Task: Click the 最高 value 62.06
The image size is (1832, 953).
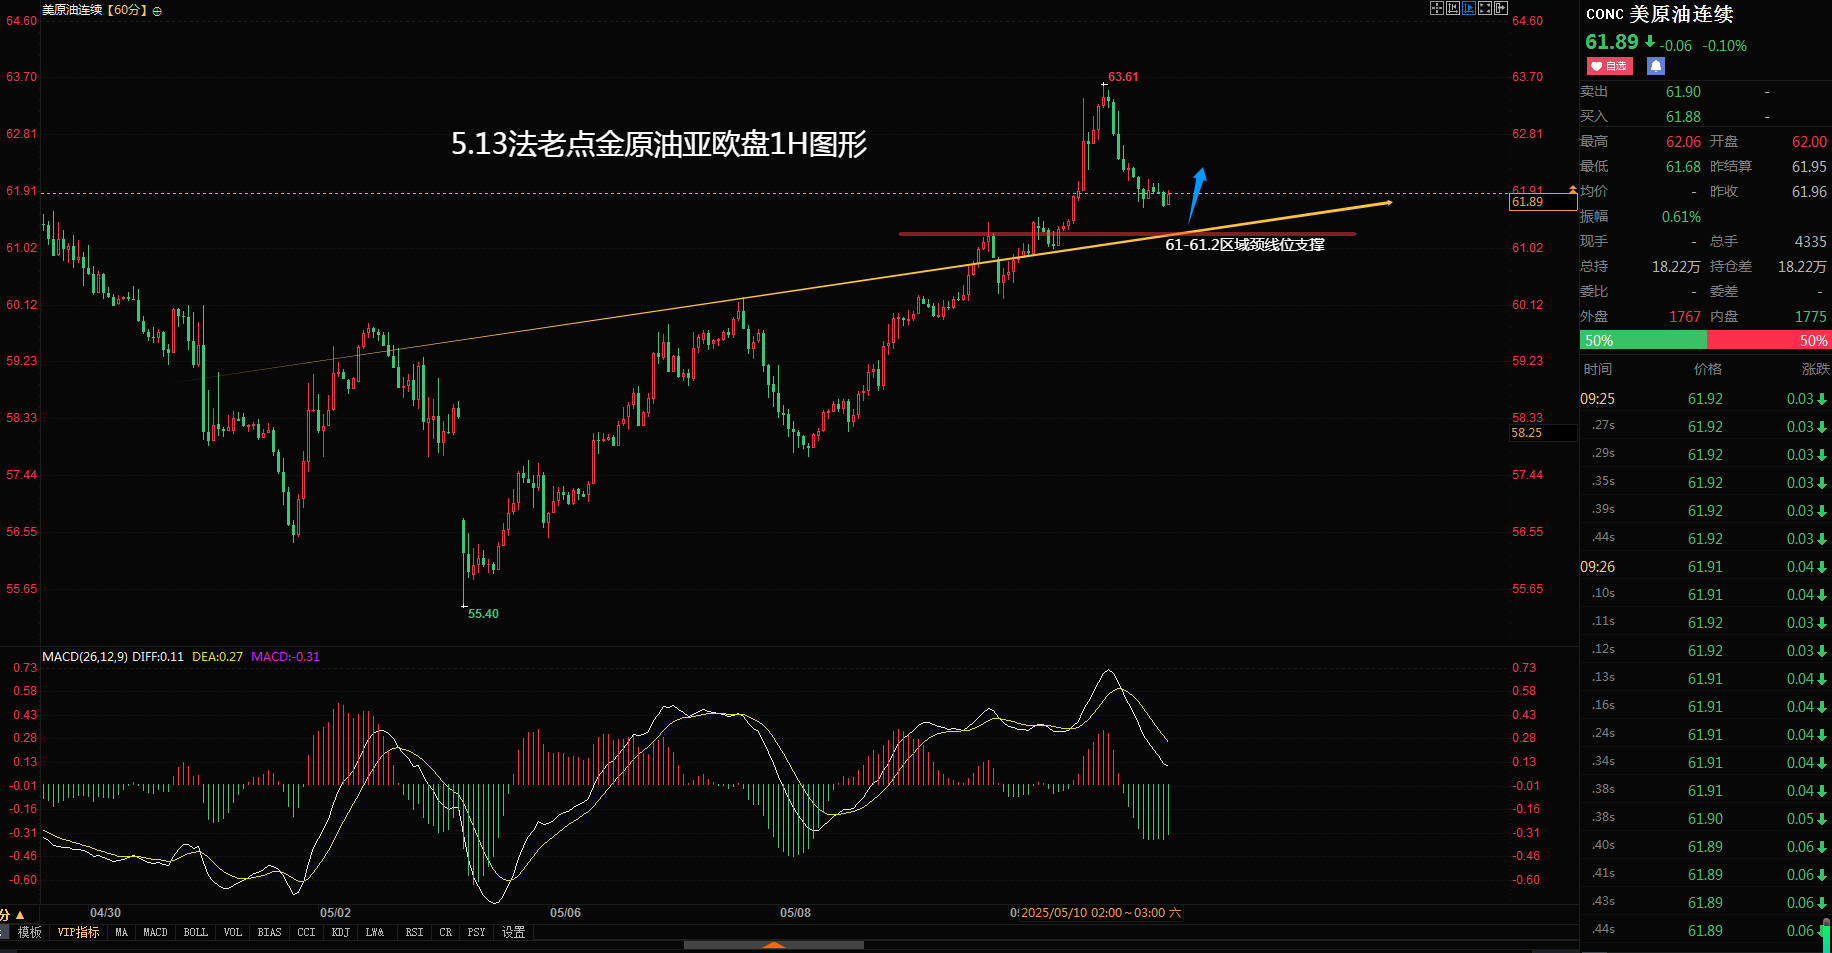Action: click(1683, 142)
